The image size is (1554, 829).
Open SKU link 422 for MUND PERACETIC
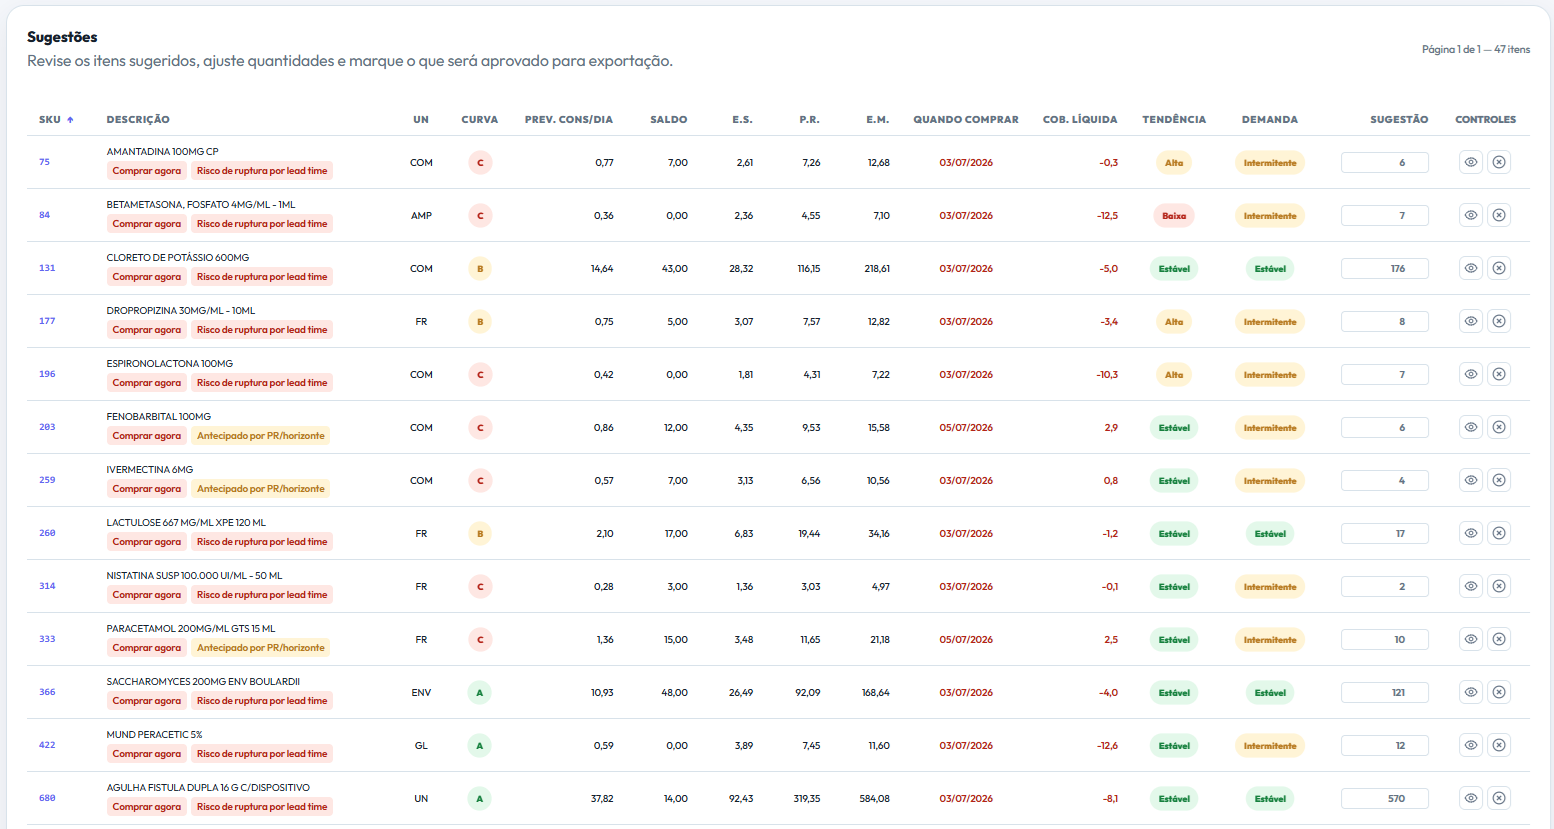coord(47,745)
